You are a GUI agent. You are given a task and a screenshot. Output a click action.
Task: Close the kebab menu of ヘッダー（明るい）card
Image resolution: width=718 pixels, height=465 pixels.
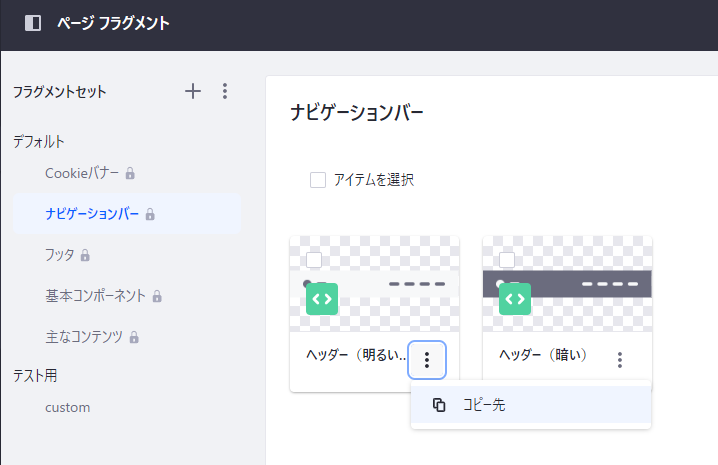click(x=427, y=360)
